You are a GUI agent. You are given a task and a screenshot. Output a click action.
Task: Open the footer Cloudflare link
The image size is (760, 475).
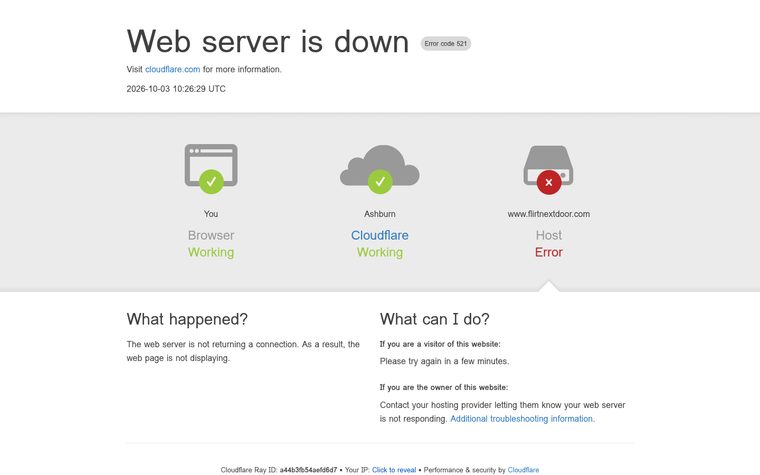pos(523,470)
